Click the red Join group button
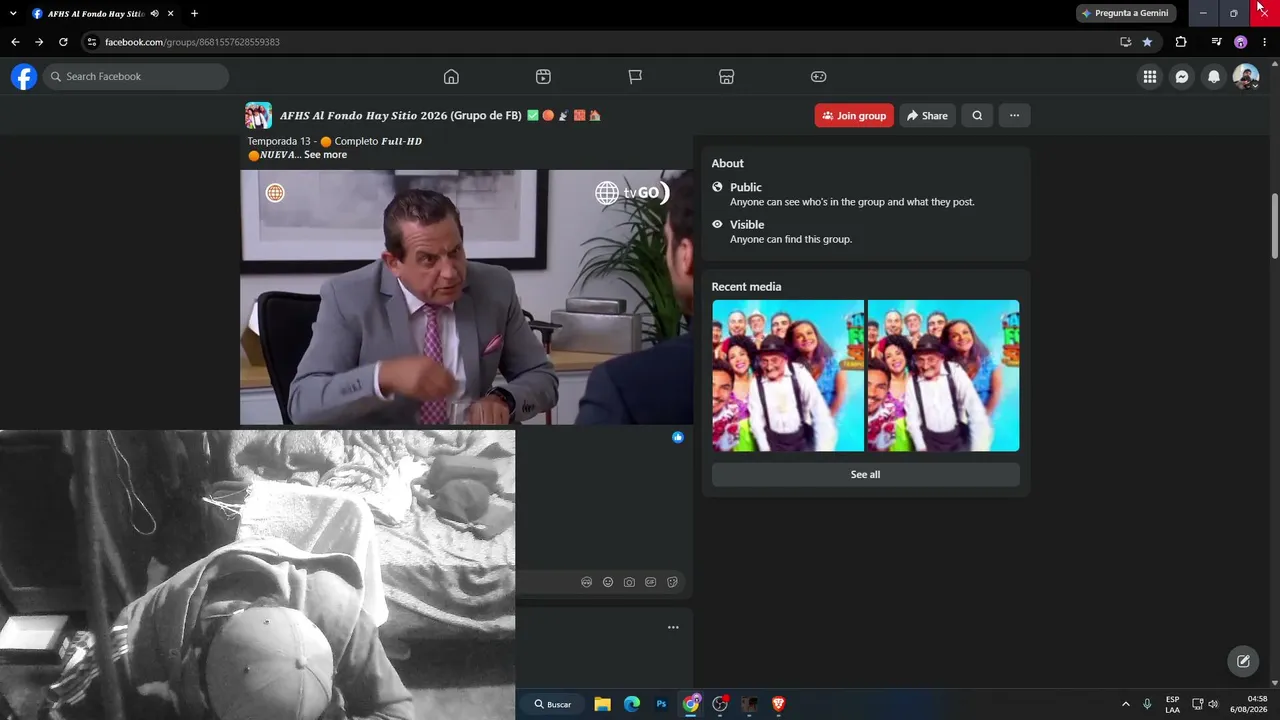This screenshot has width=1280, height=720. tap(854, 116)
